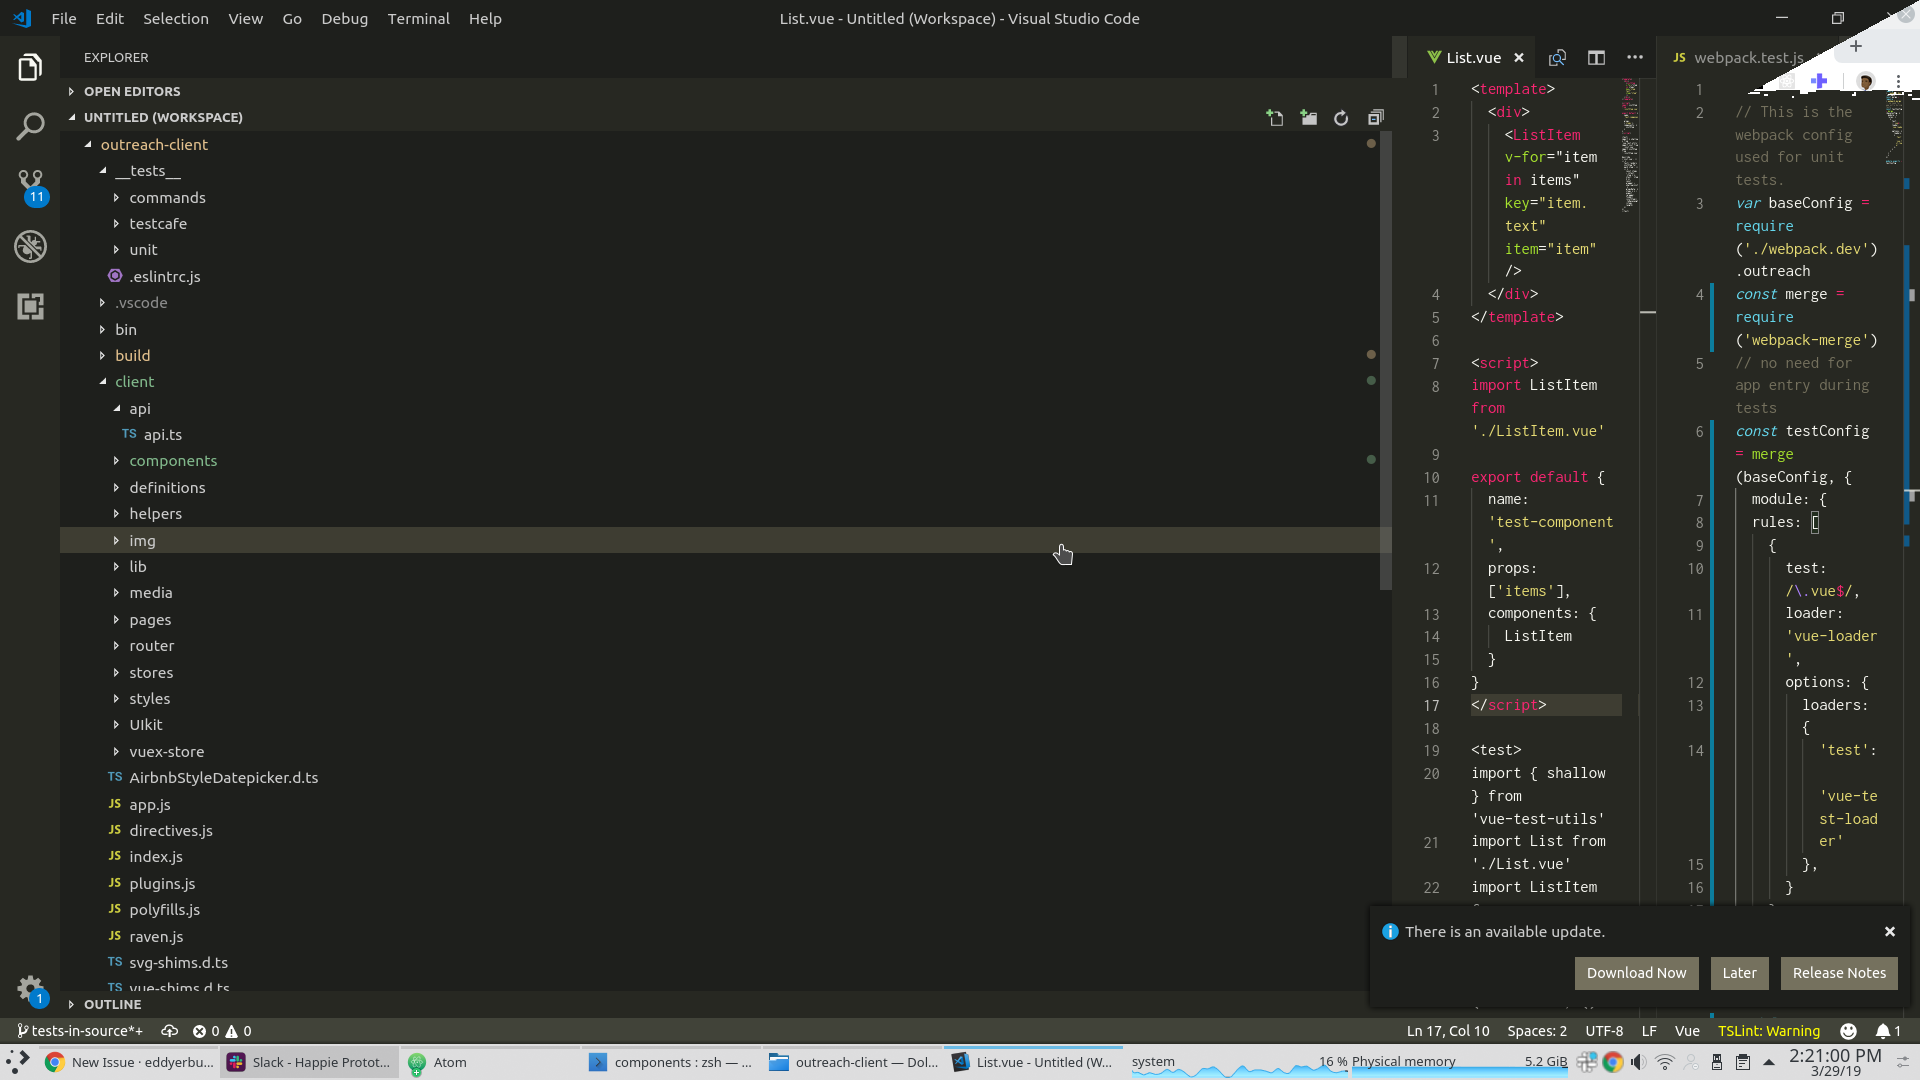This screenshot has height=1080, width=1920.
Task: Open the outreach-client Dolphin taskbar window
Action: (x=852, y=1062)
